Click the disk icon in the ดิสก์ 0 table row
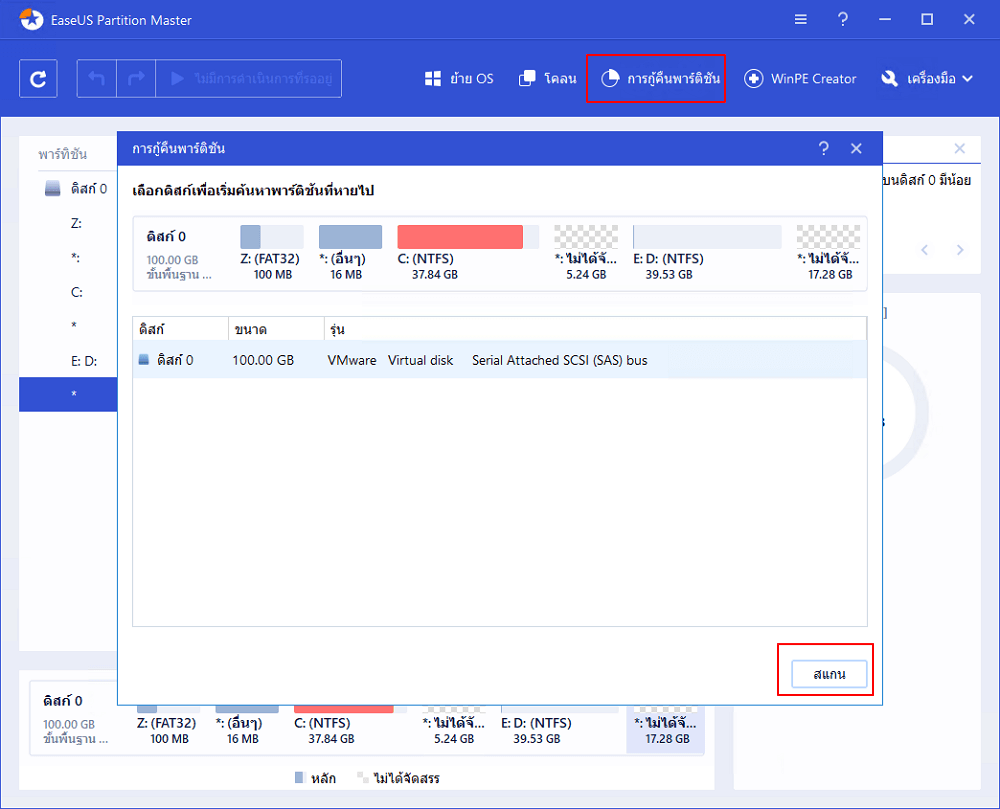Viewport: 1000px width, 809px height. click(x=143, y=360)
